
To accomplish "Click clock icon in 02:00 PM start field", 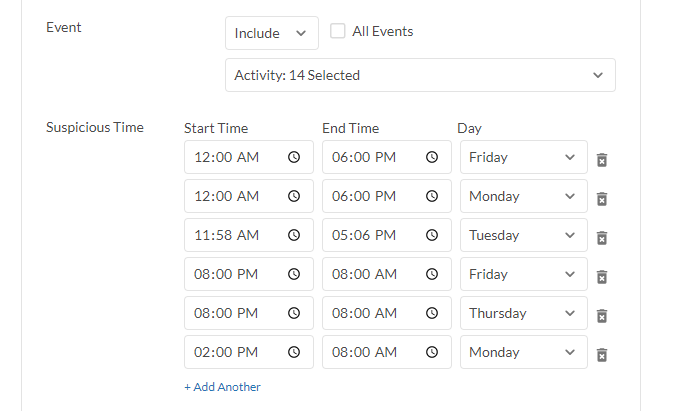I will (x=294, y=353).
